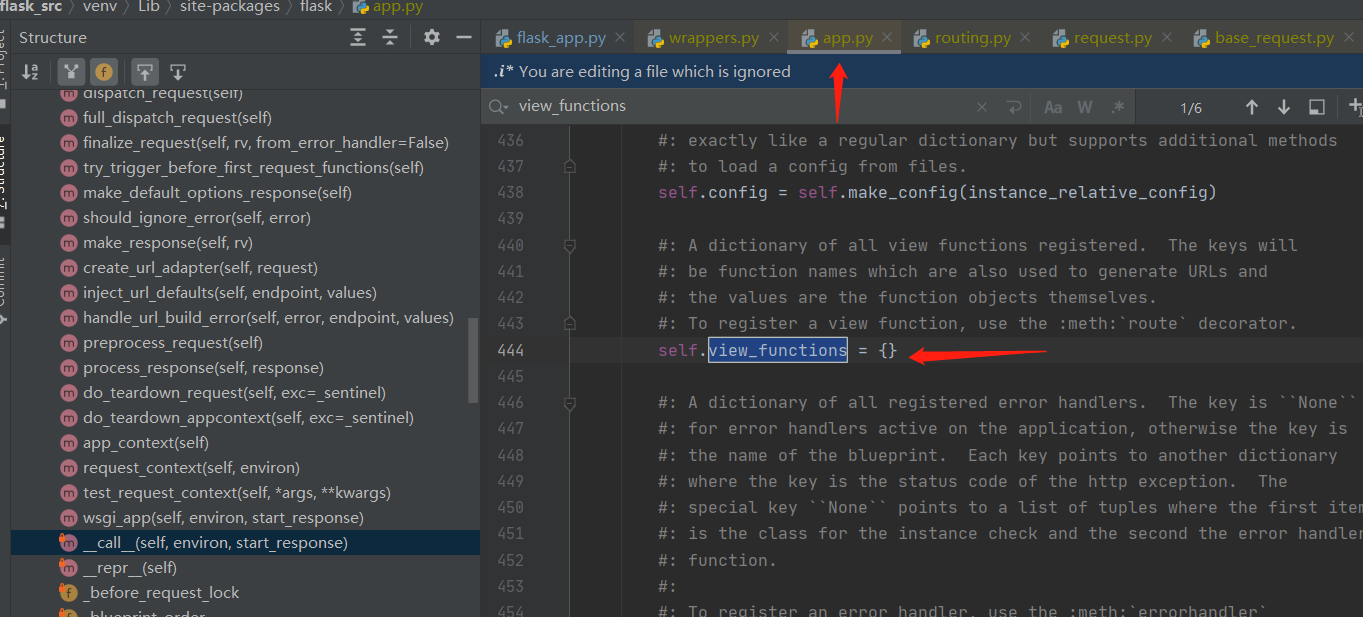This screenshot has width=1363, height=617.
Task: Switch to flask_app.py editor tab
Action: click(561, 38)
